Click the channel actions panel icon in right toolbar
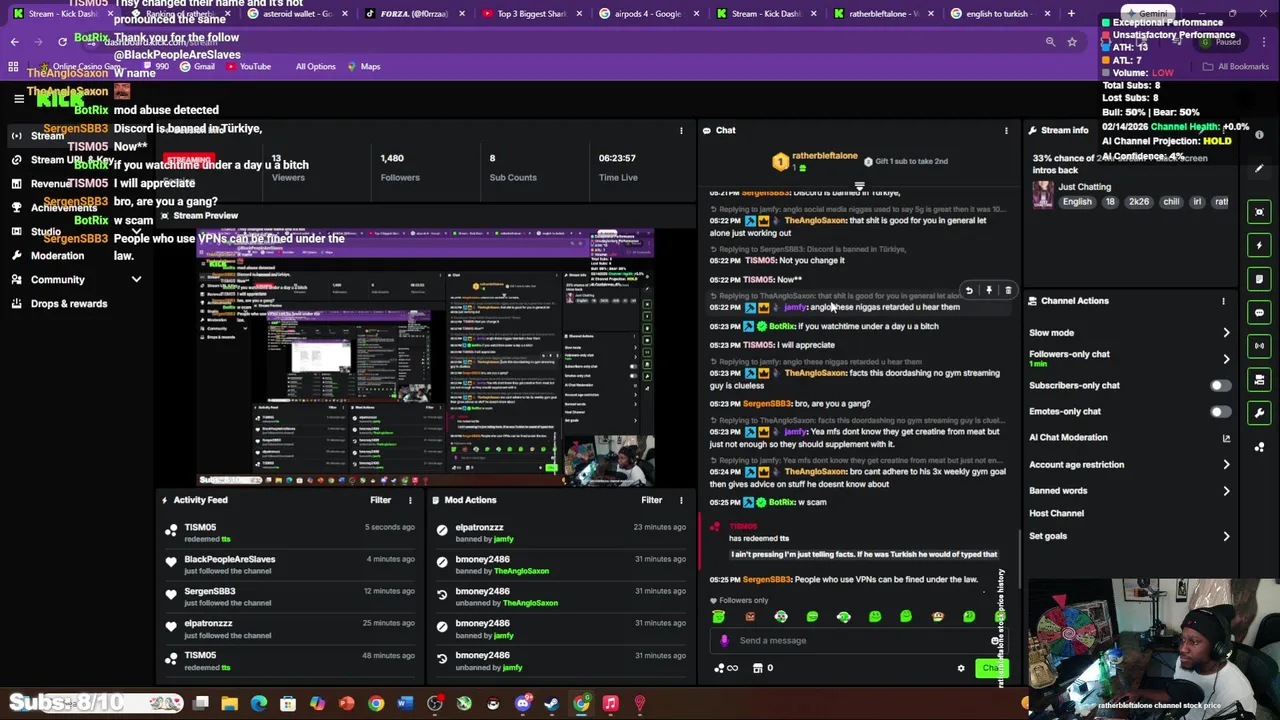1280x720 pixels. click(1259, 380)
